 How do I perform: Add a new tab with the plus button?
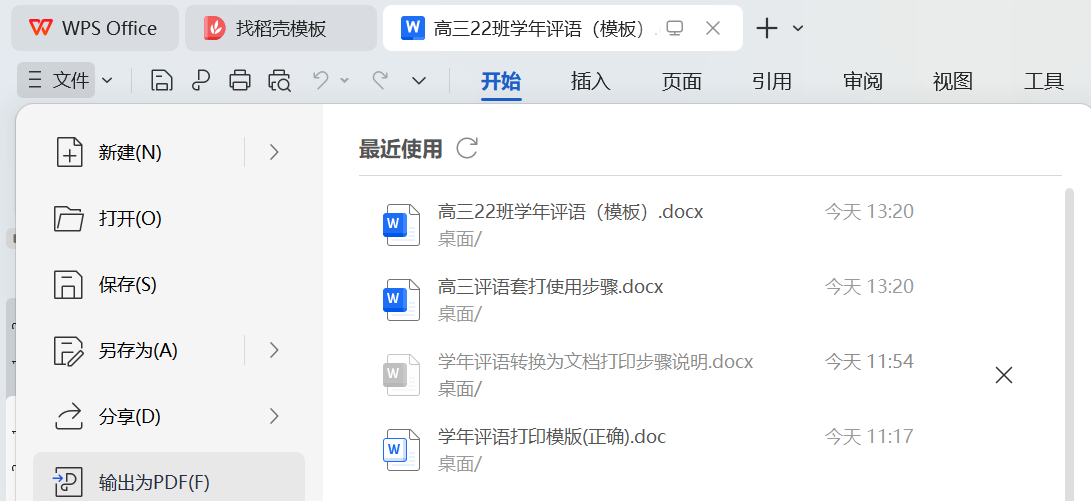pos(766,29)
